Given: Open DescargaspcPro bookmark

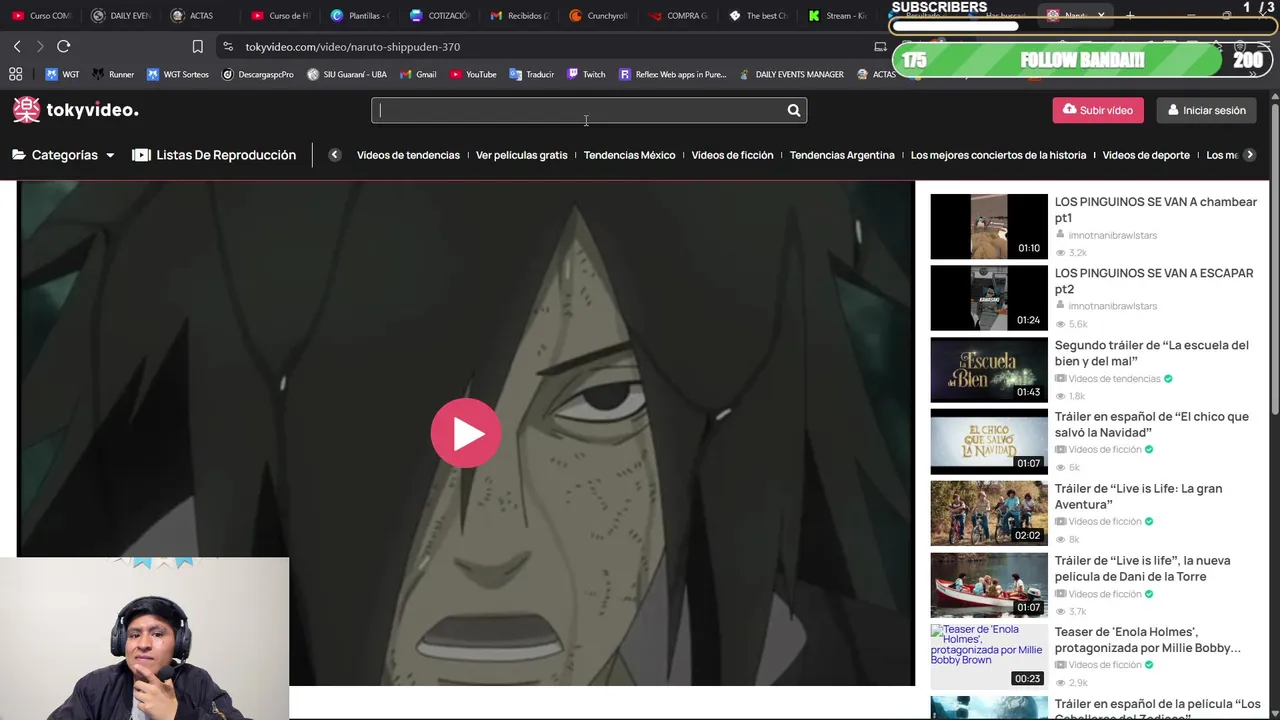Looking at the screenshot, I should tap(258, 74).
